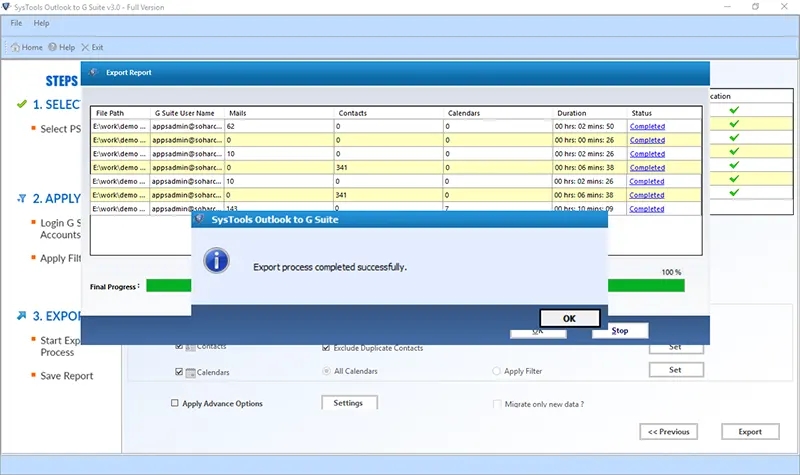Open the File menu
The width and height of the screenshot is (800, 475).
(16, 23)
